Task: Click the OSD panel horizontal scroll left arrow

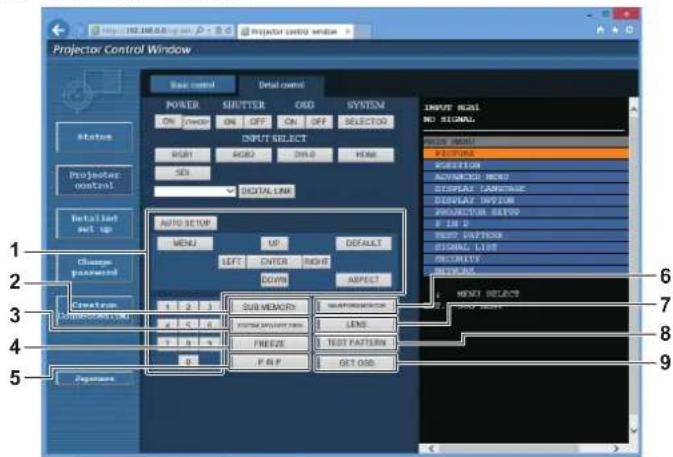Action: 432,448
